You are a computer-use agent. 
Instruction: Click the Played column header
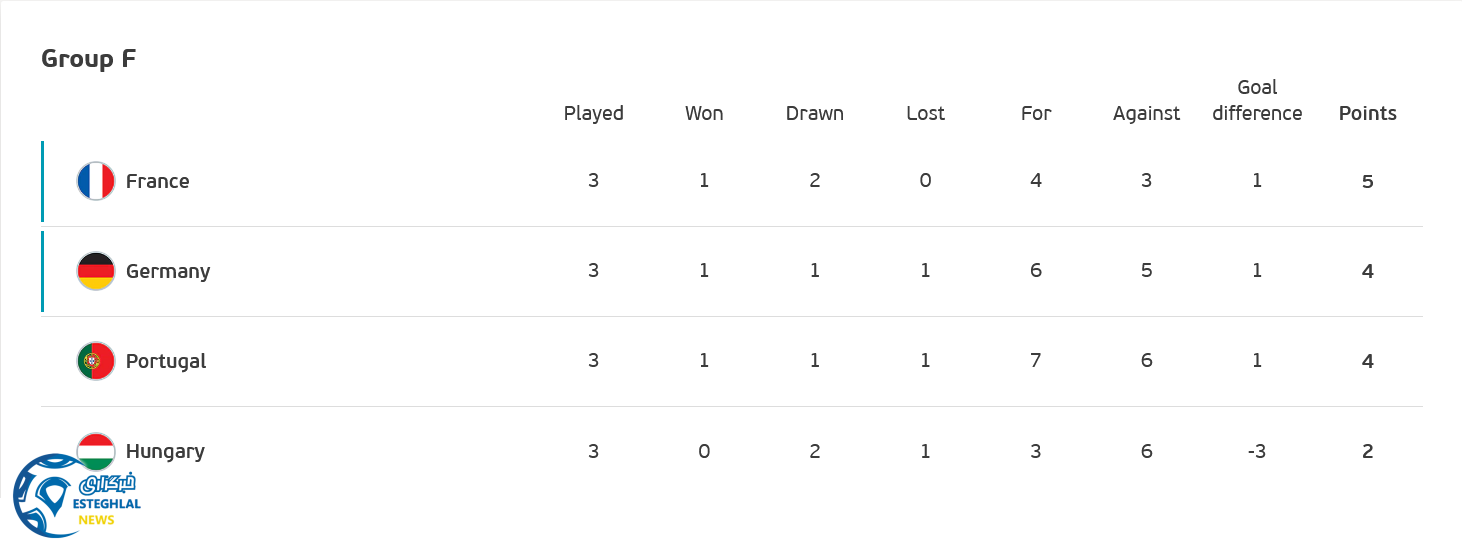tap(593, 113)
